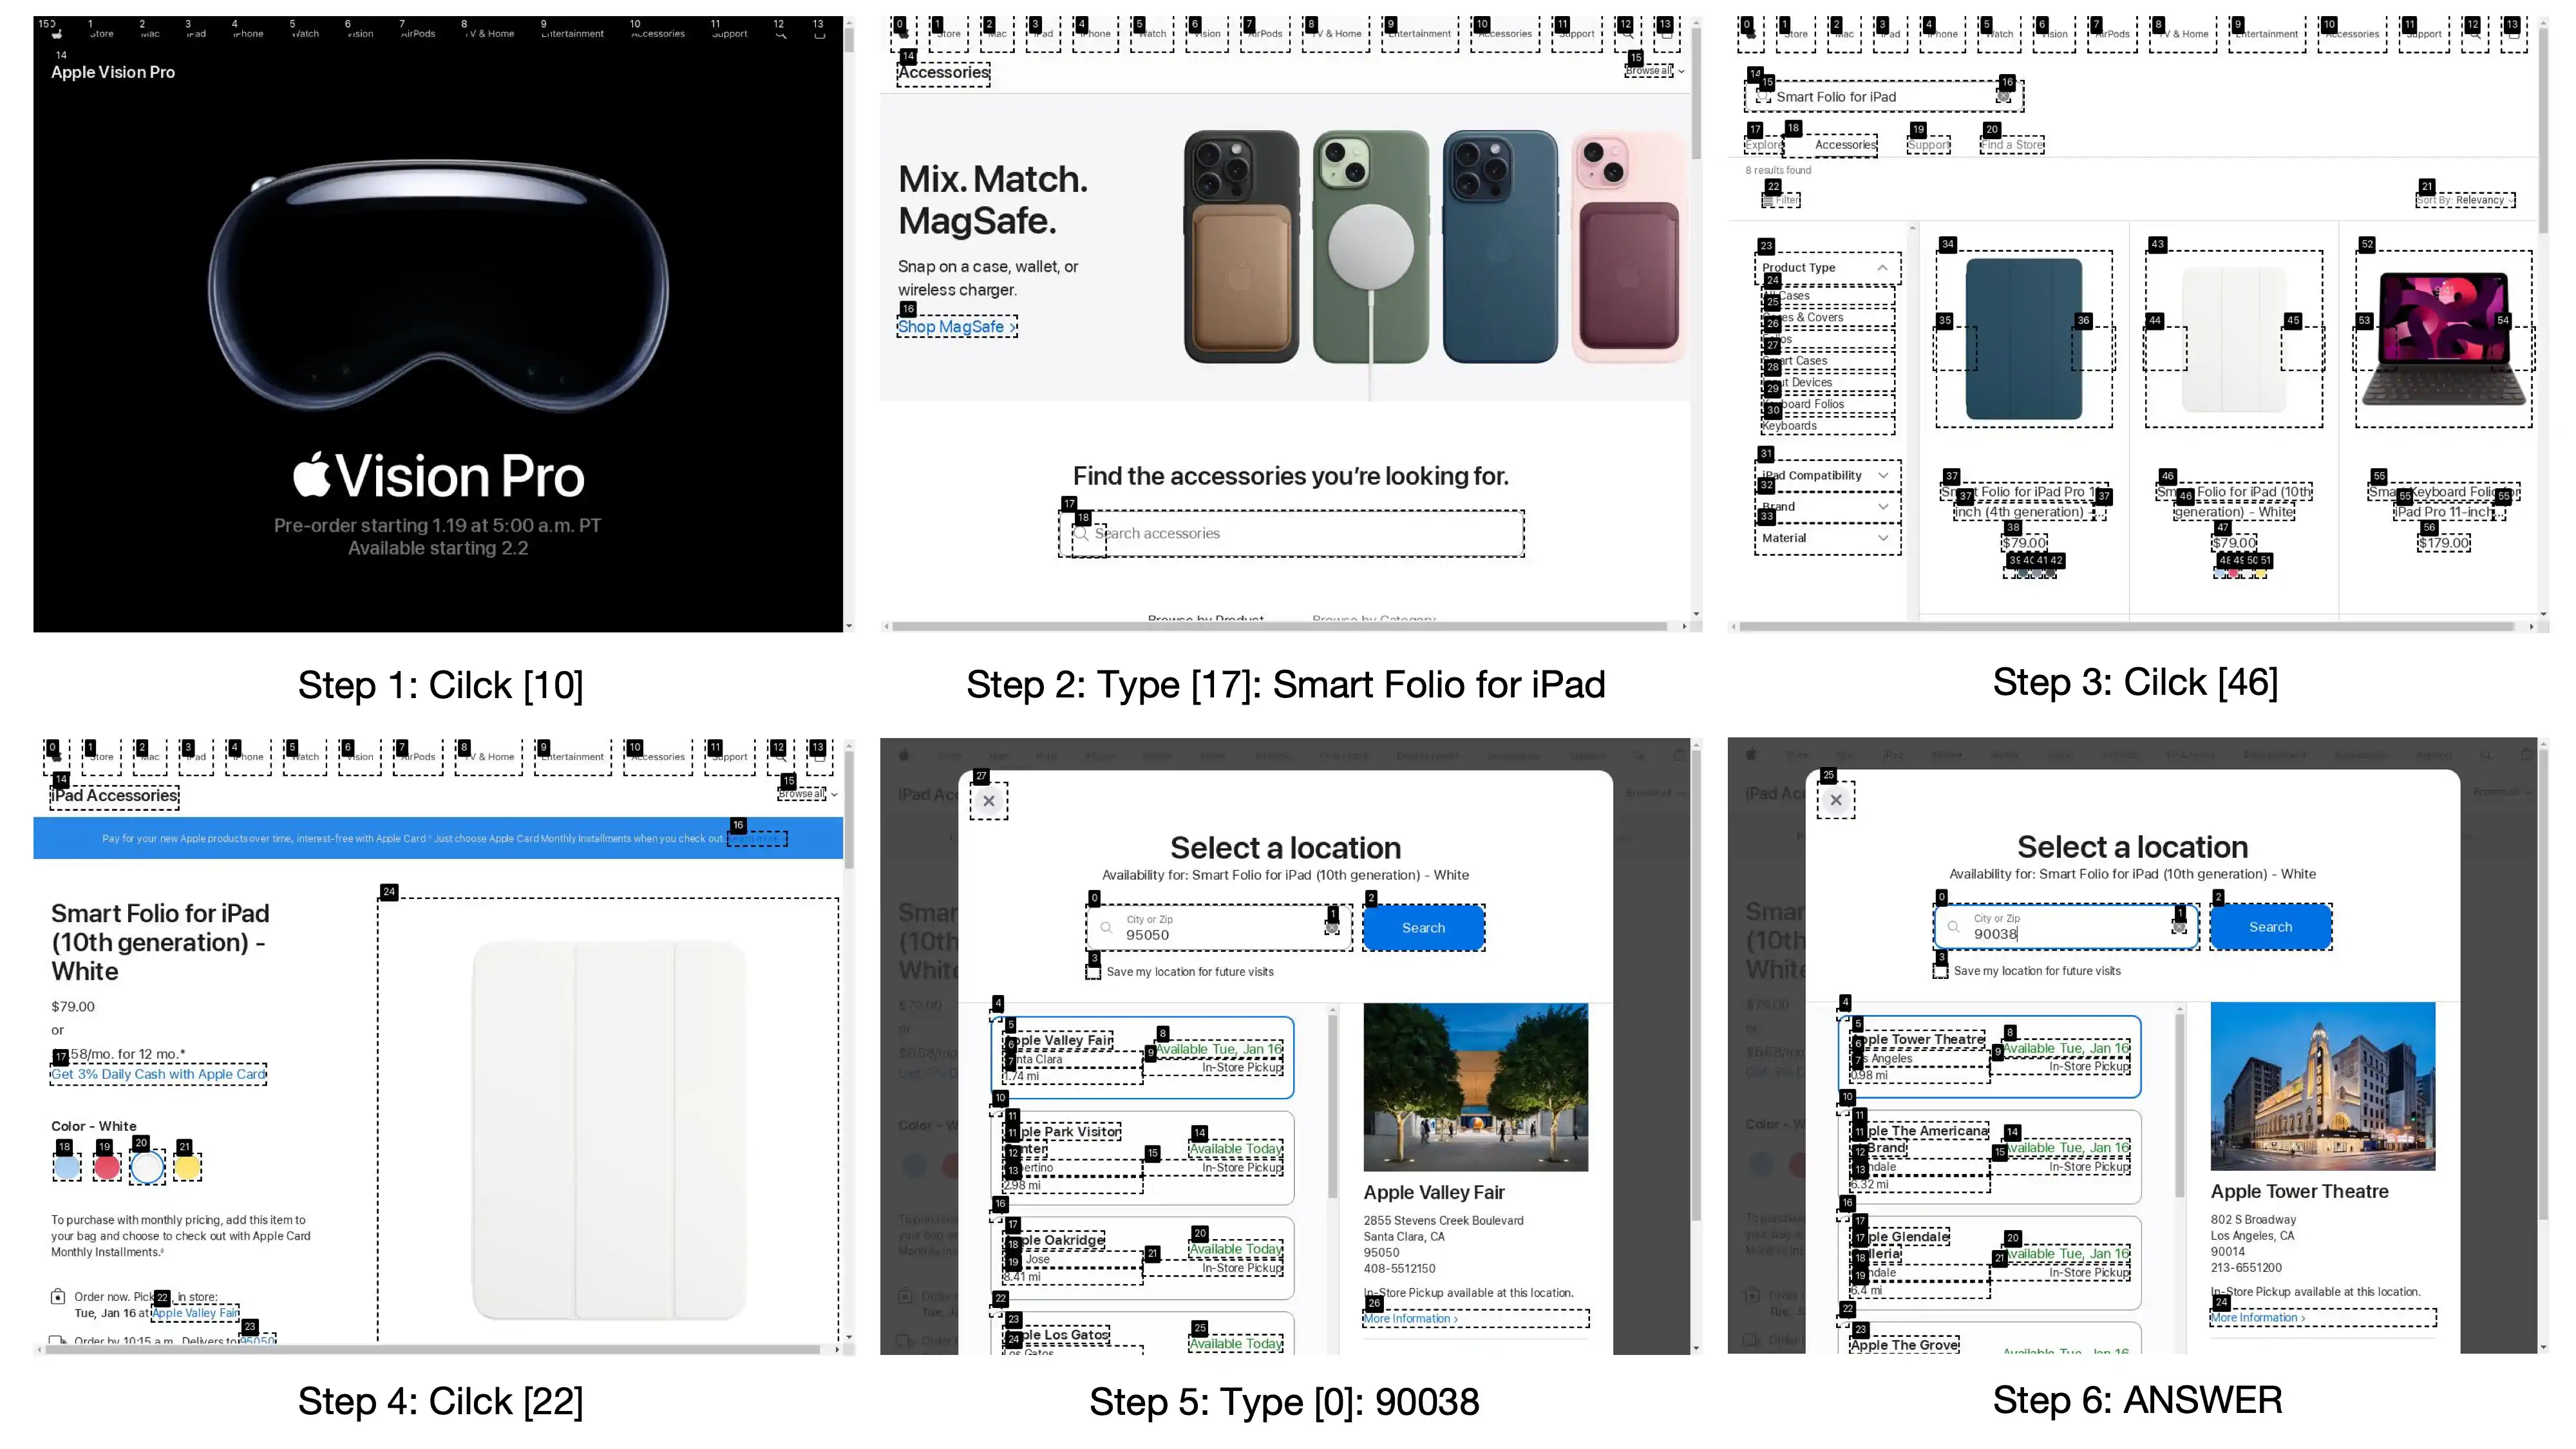Click the nav search icon in Step 3 screenshot
The width and height of the screenshot is (2576, 1449).
pos(2475,34)
